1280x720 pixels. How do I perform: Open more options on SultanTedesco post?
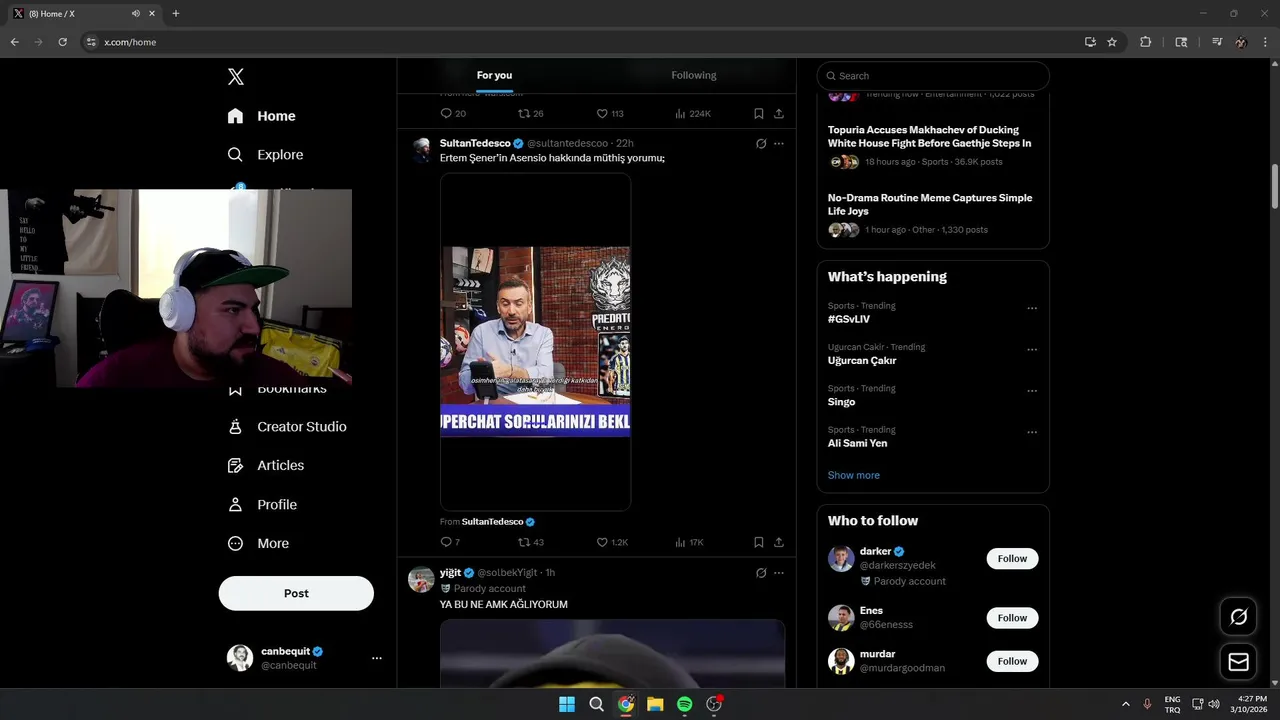[779, 144]
